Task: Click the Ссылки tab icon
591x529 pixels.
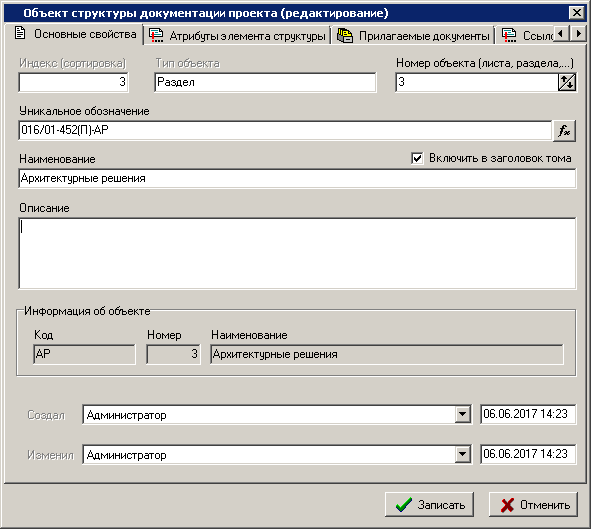Action: click(509, 35)
